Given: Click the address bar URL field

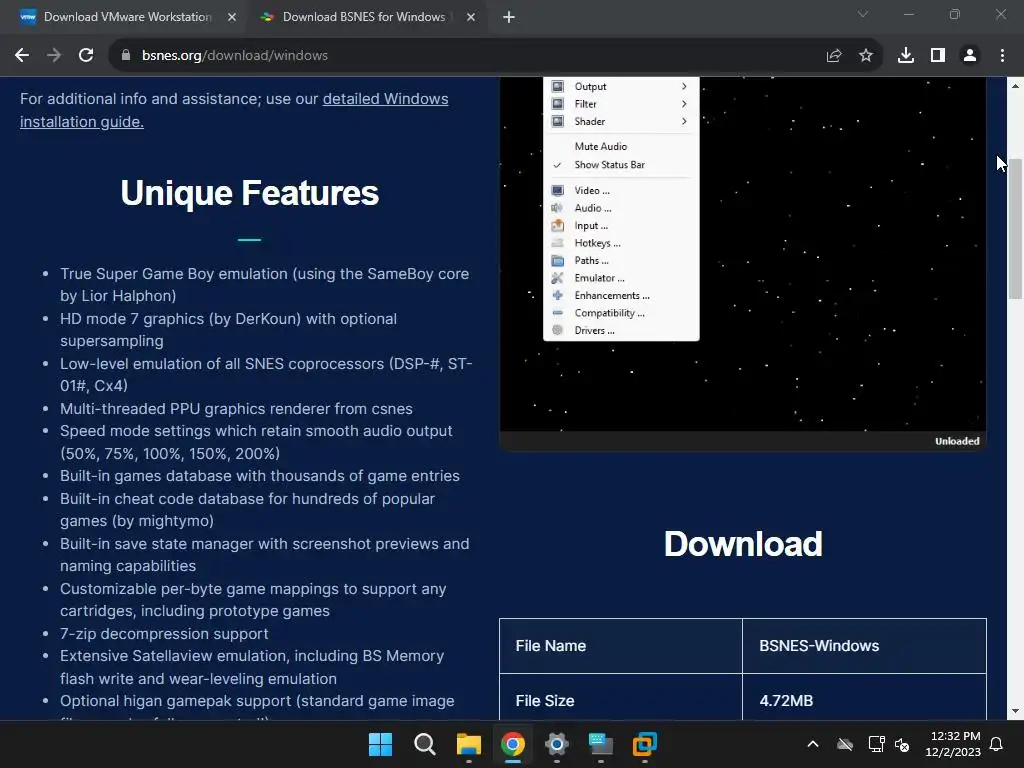Looking at the screenshot, I should [x=470, y=56].
